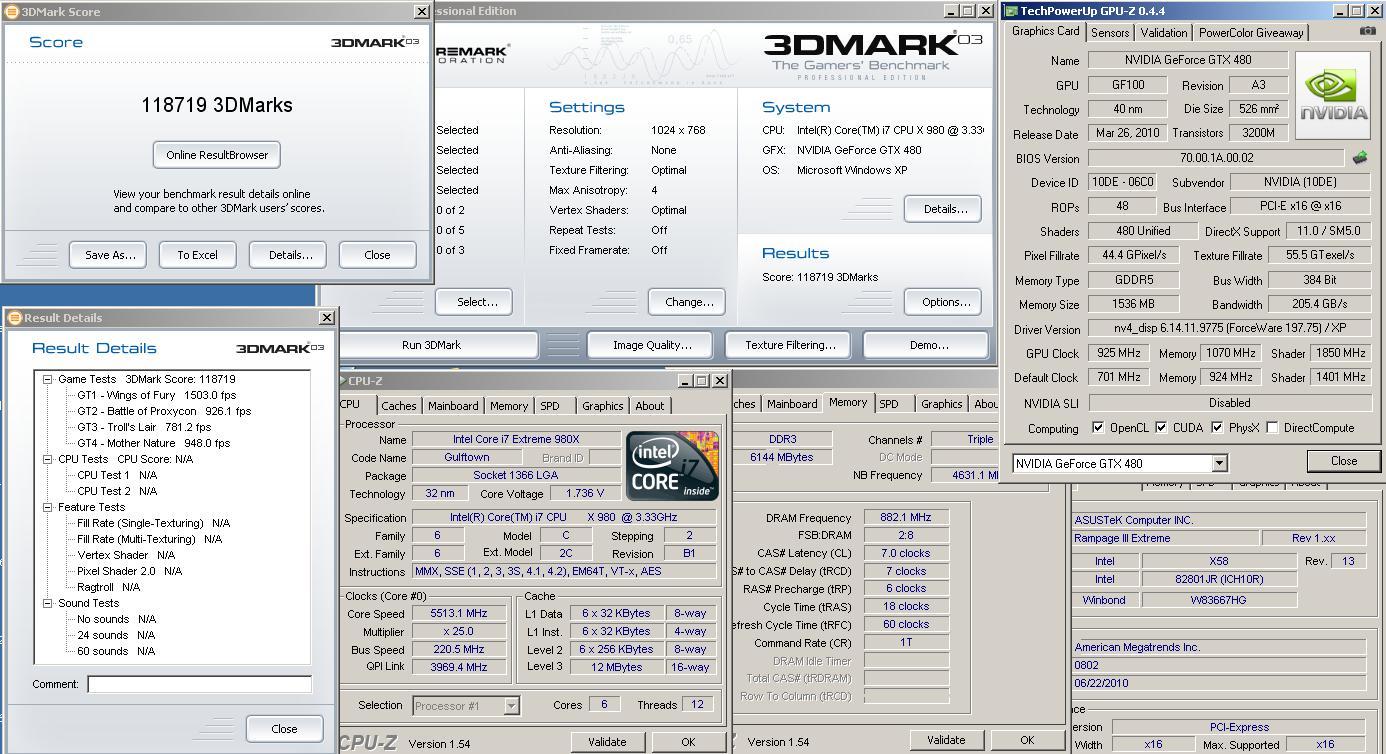Open Image Quality... in 3DMark03
The image size is (1386, 754).
(x=652, y=345)
